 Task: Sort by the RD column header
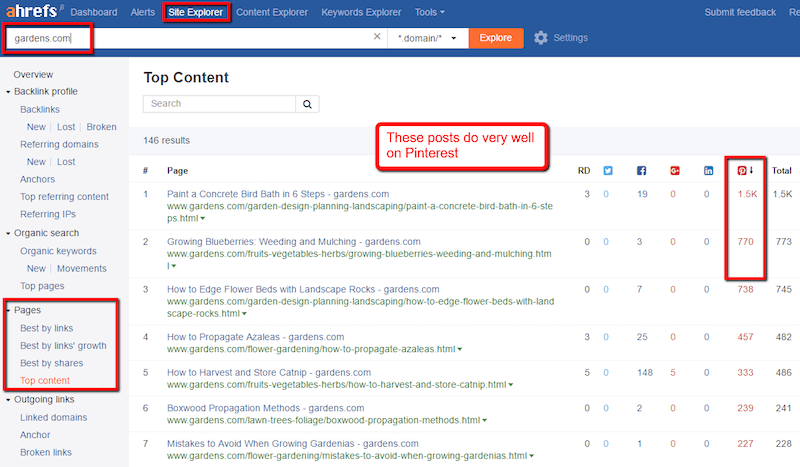click(584, 170)
